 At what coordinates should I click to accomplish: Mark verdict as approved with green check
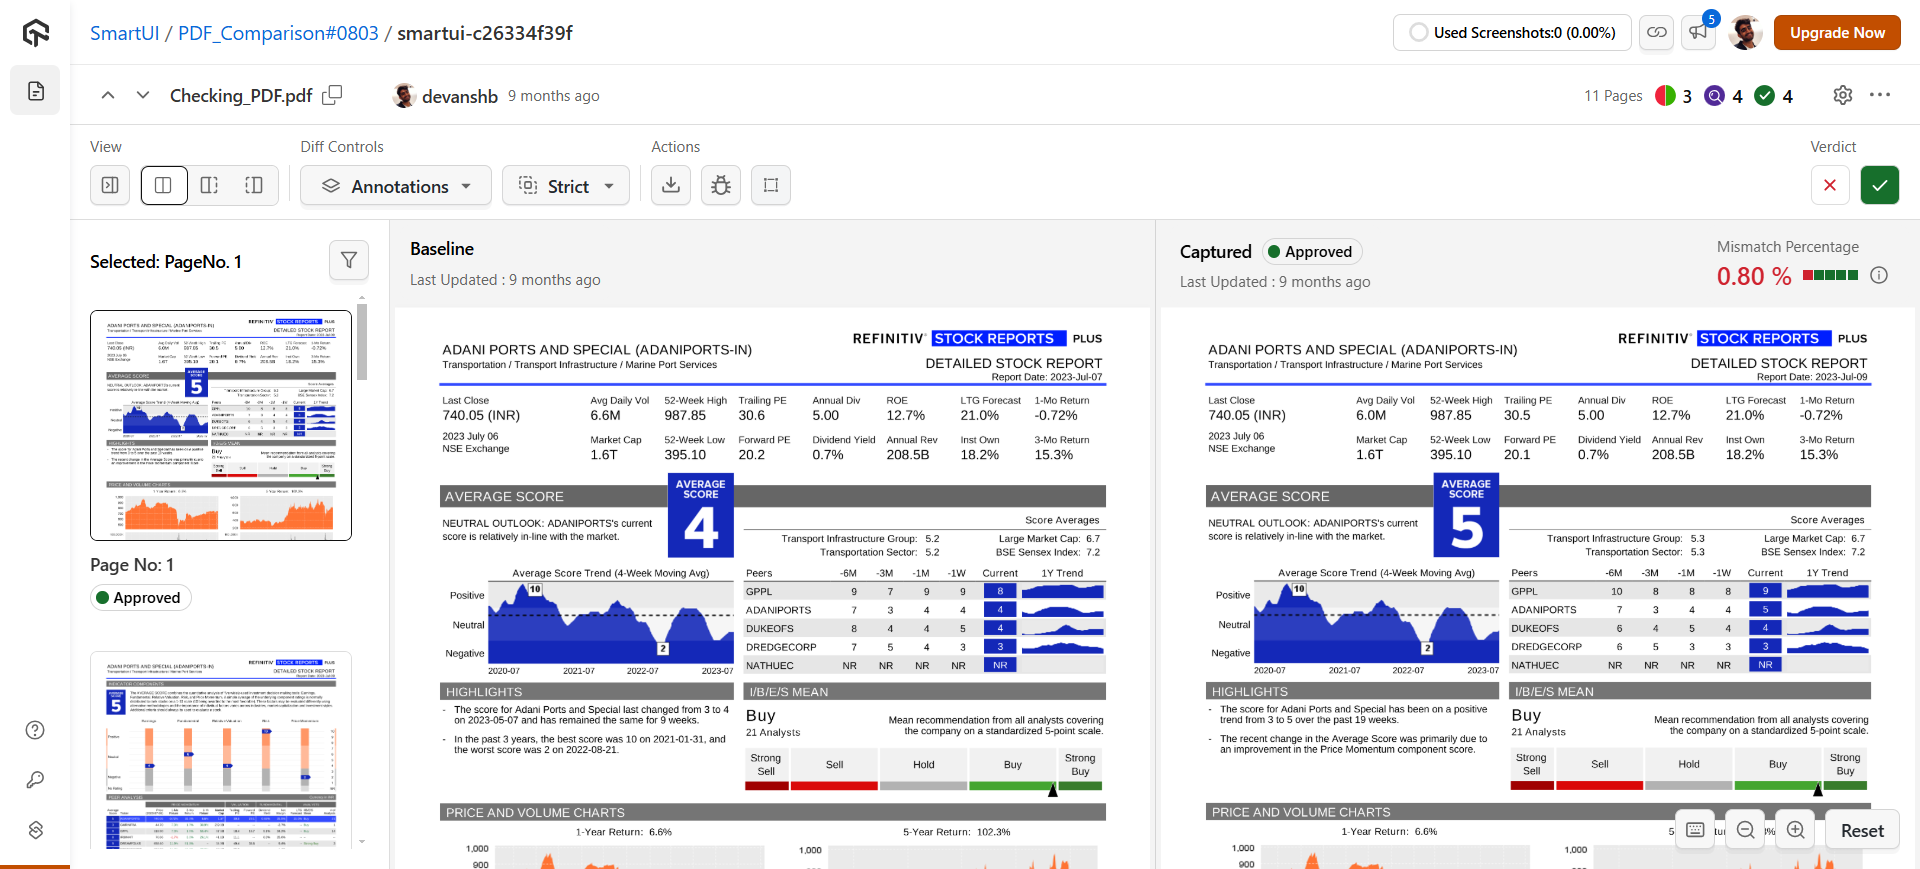1880,185
